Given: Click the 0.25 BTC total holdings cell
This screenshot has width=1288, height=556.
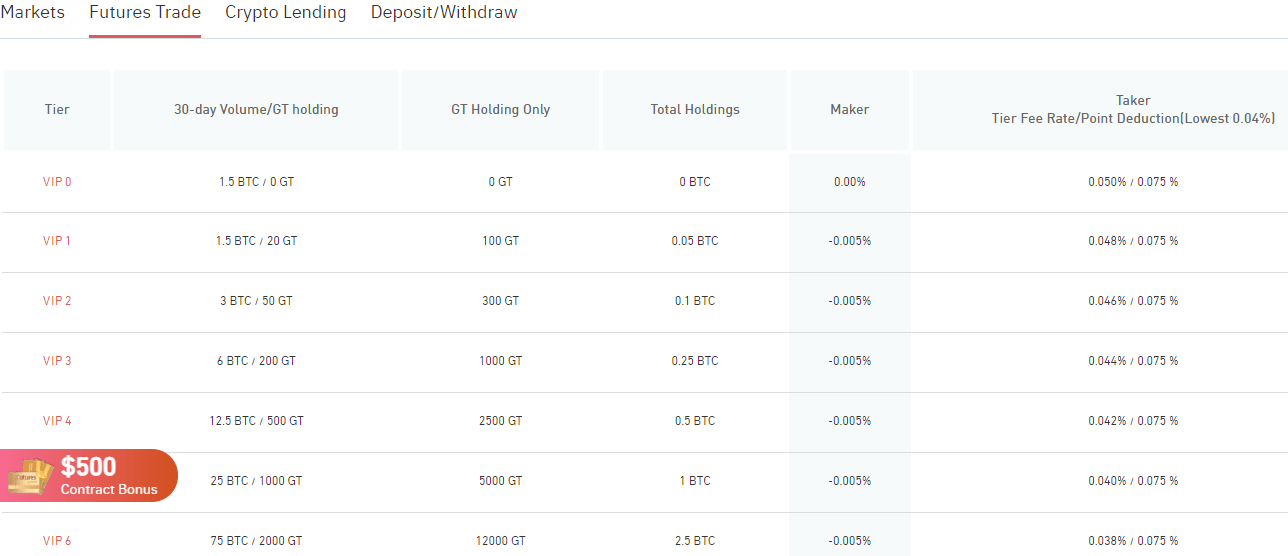Looking at the screenshot, I should [695, 361].
